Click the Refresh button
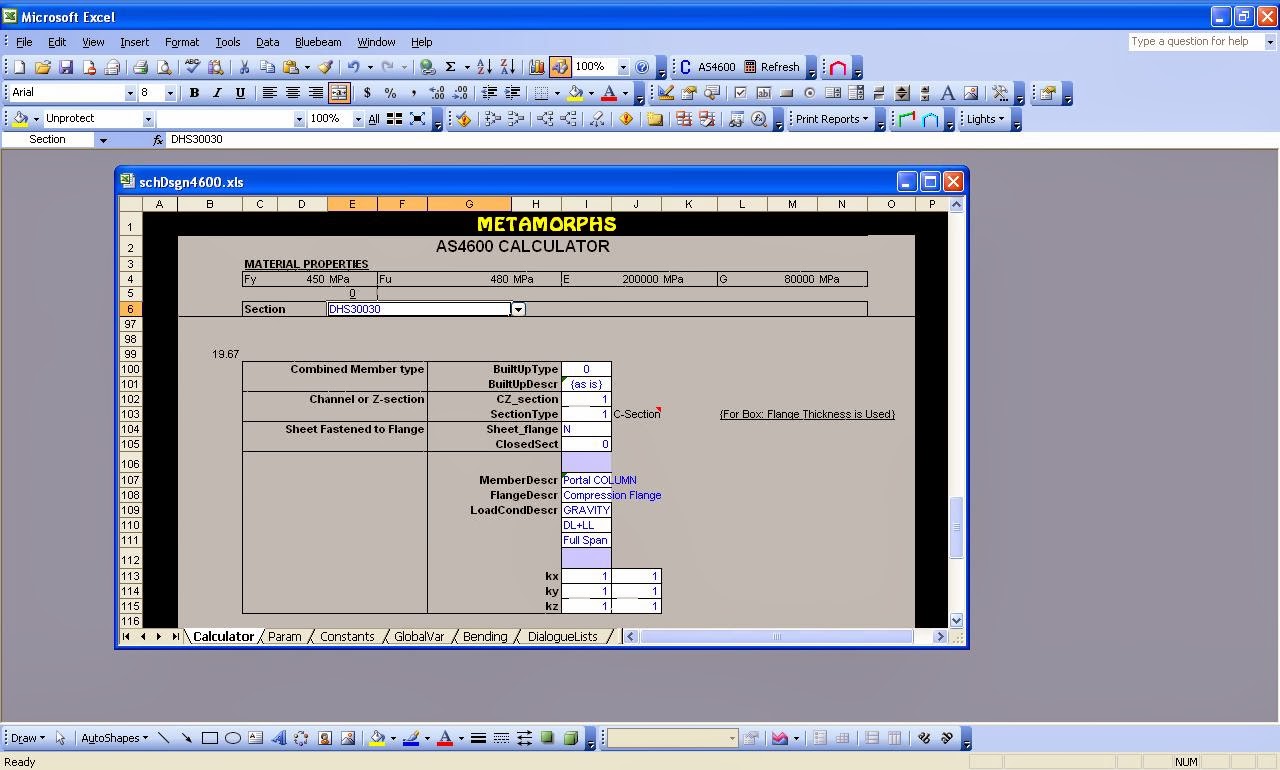Image resolution: width=1280 pixels, height=770 pixels. (x=771, y=67)
